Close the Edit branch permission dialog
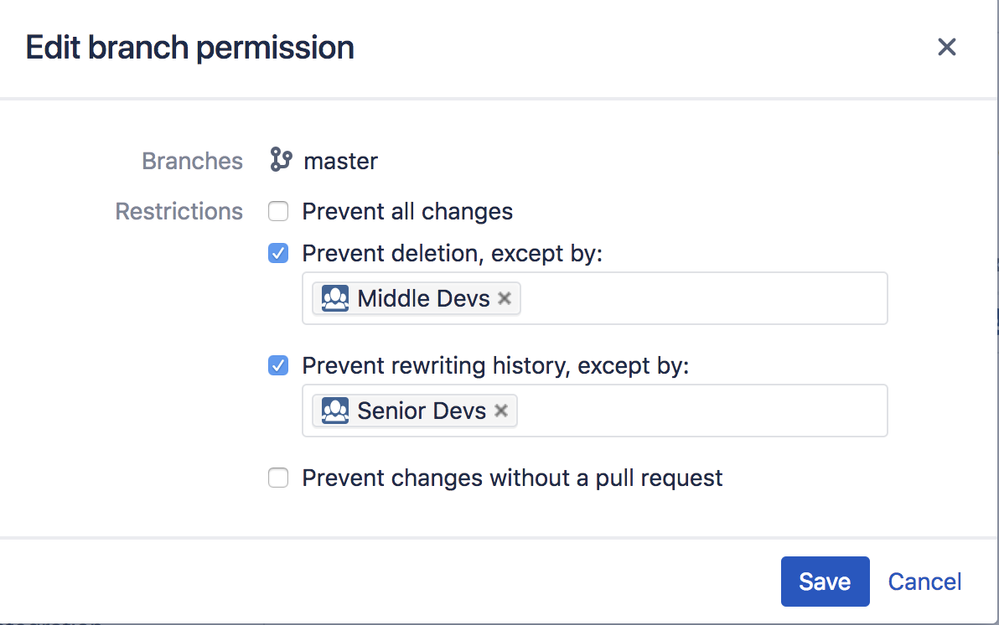999x625 pixels. click(x=946, y=47)
